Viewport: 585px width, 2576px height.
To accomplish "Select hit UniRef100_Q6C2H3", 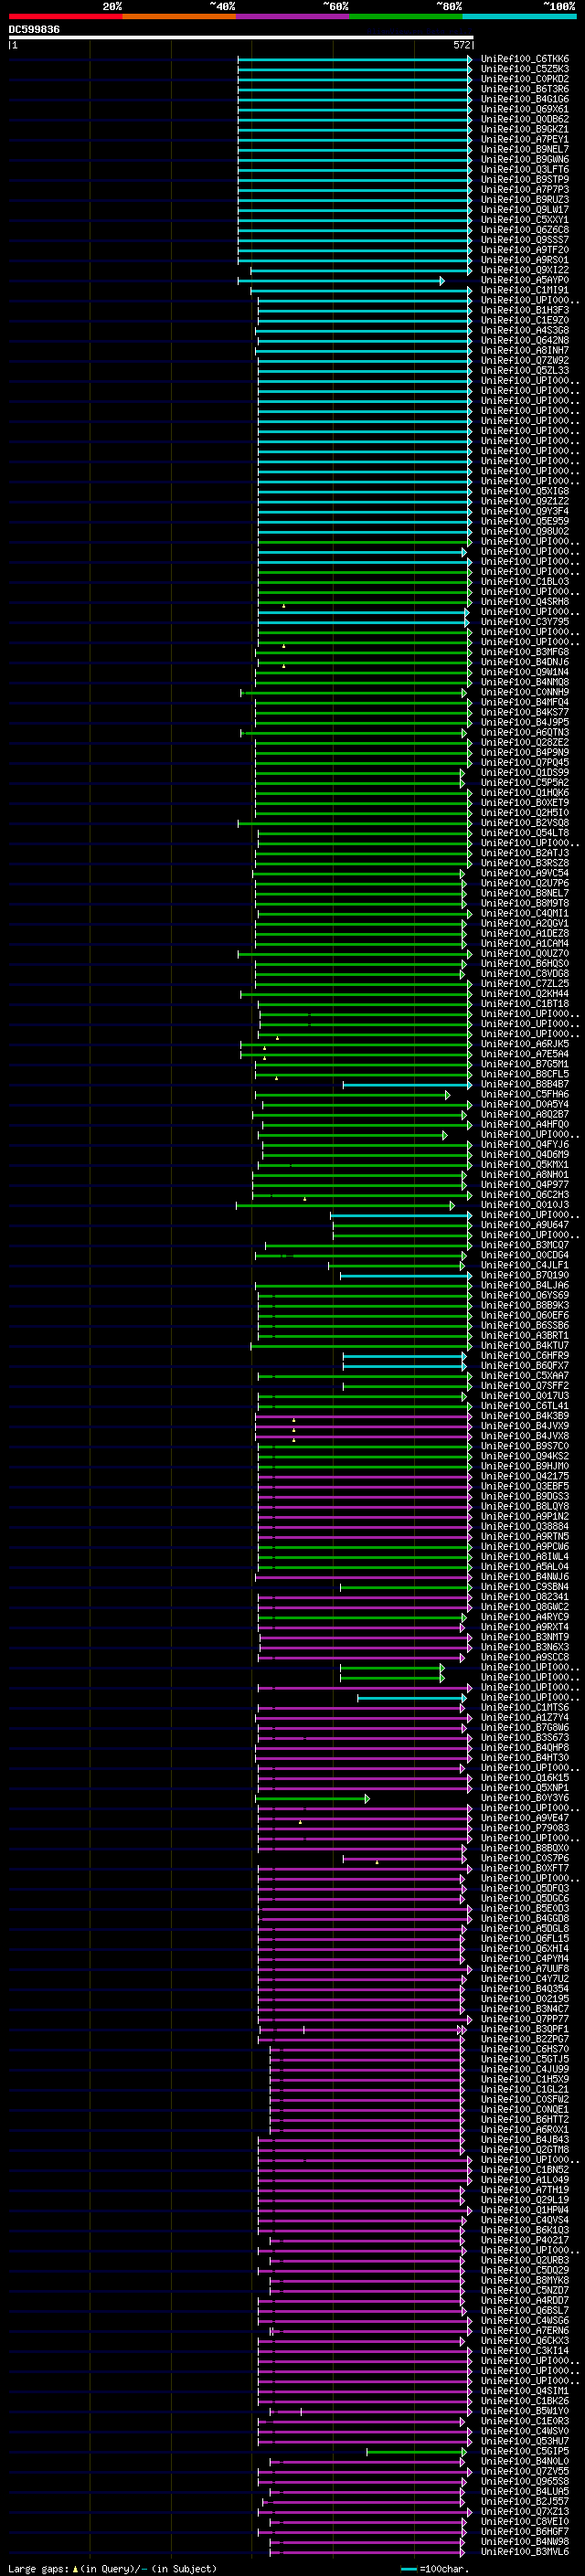I will tap(525, 1195).
